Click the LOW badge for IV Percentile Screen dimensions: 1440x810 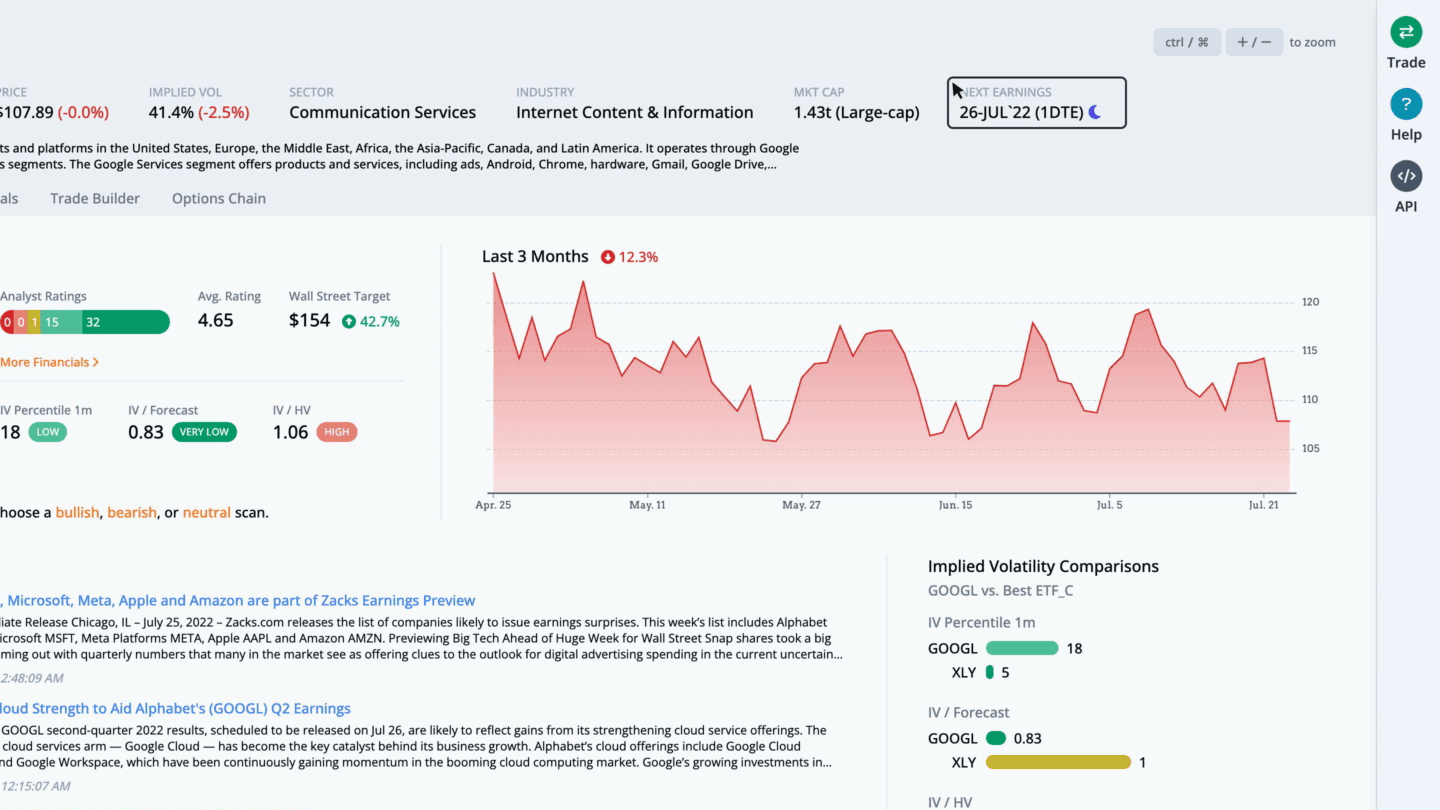[x=47, y=432]
